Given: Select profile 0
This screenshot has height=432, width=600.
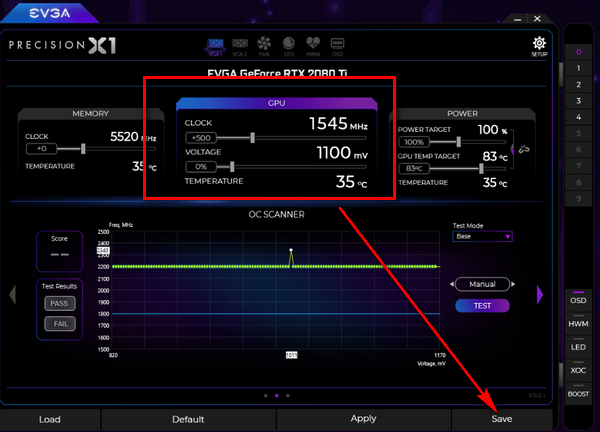Looking at the screenshot, I should [579, 52].
